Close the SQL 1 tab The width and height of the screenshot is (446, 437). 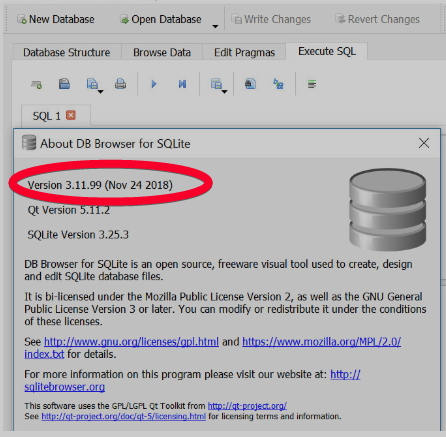(71, 115)
